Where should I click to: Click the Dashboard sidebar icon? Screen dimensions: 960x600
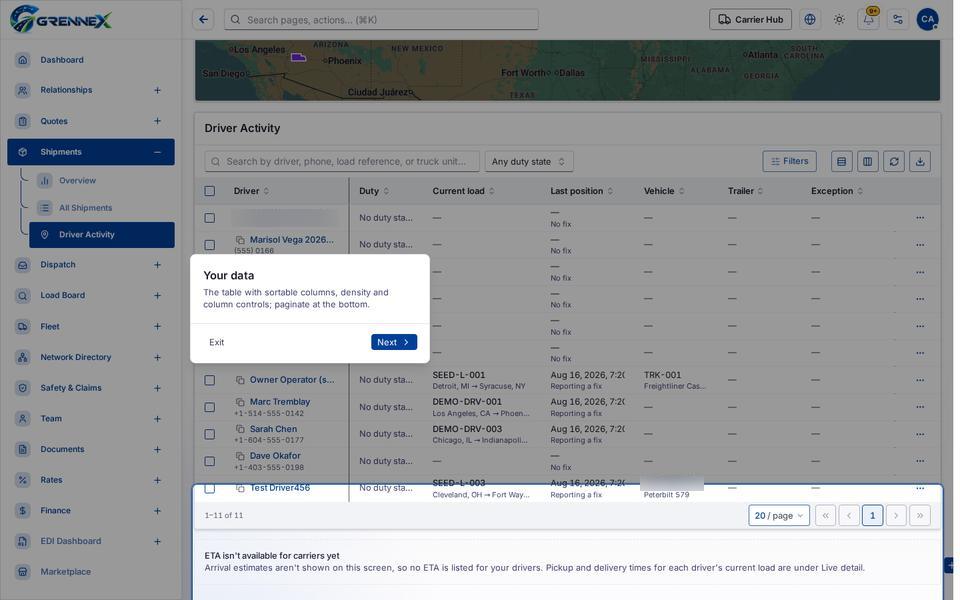click(23, 60)
